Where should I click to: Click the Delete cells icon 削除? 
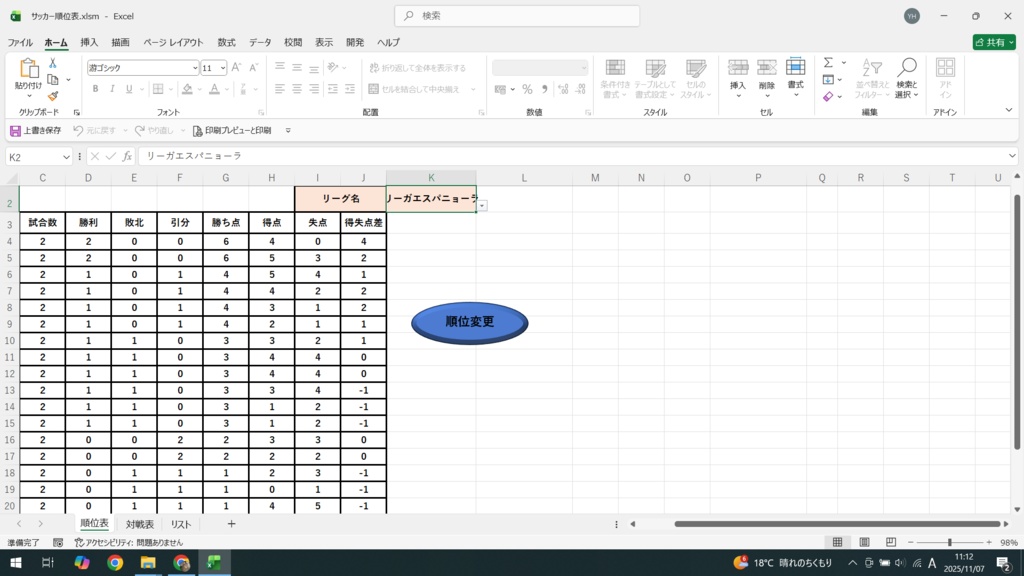pyautogui.click(x=767, y=67)
